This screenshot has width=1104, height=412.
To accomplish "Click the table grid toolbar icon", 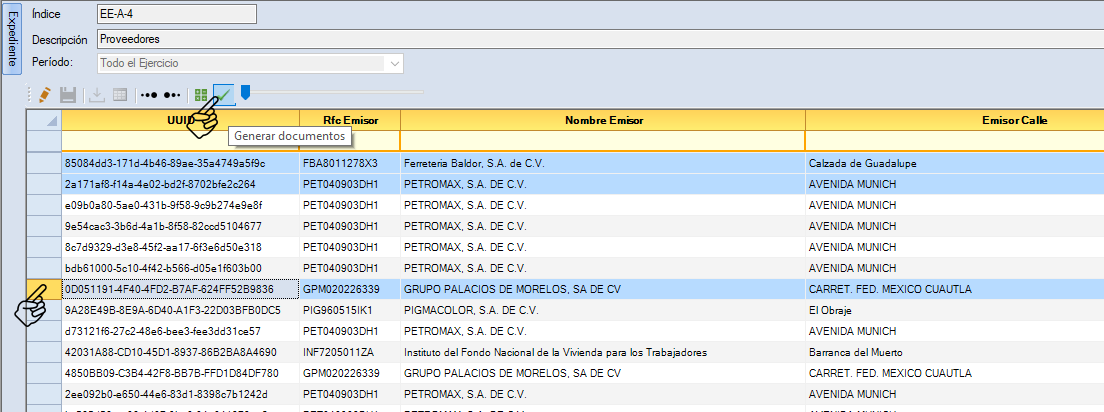I will tap(120, 95).
